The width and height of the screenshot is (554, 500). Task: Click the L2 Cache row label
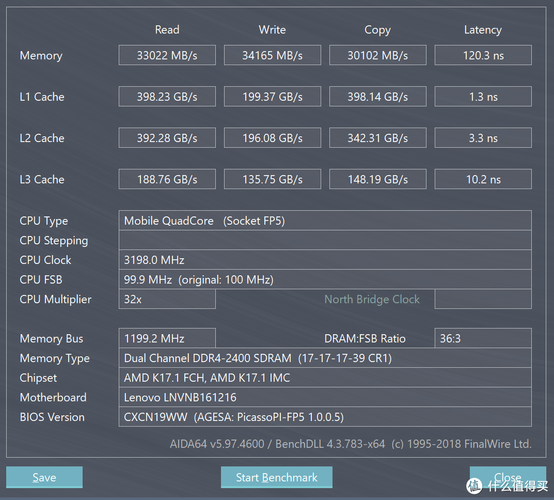[42, 138]
